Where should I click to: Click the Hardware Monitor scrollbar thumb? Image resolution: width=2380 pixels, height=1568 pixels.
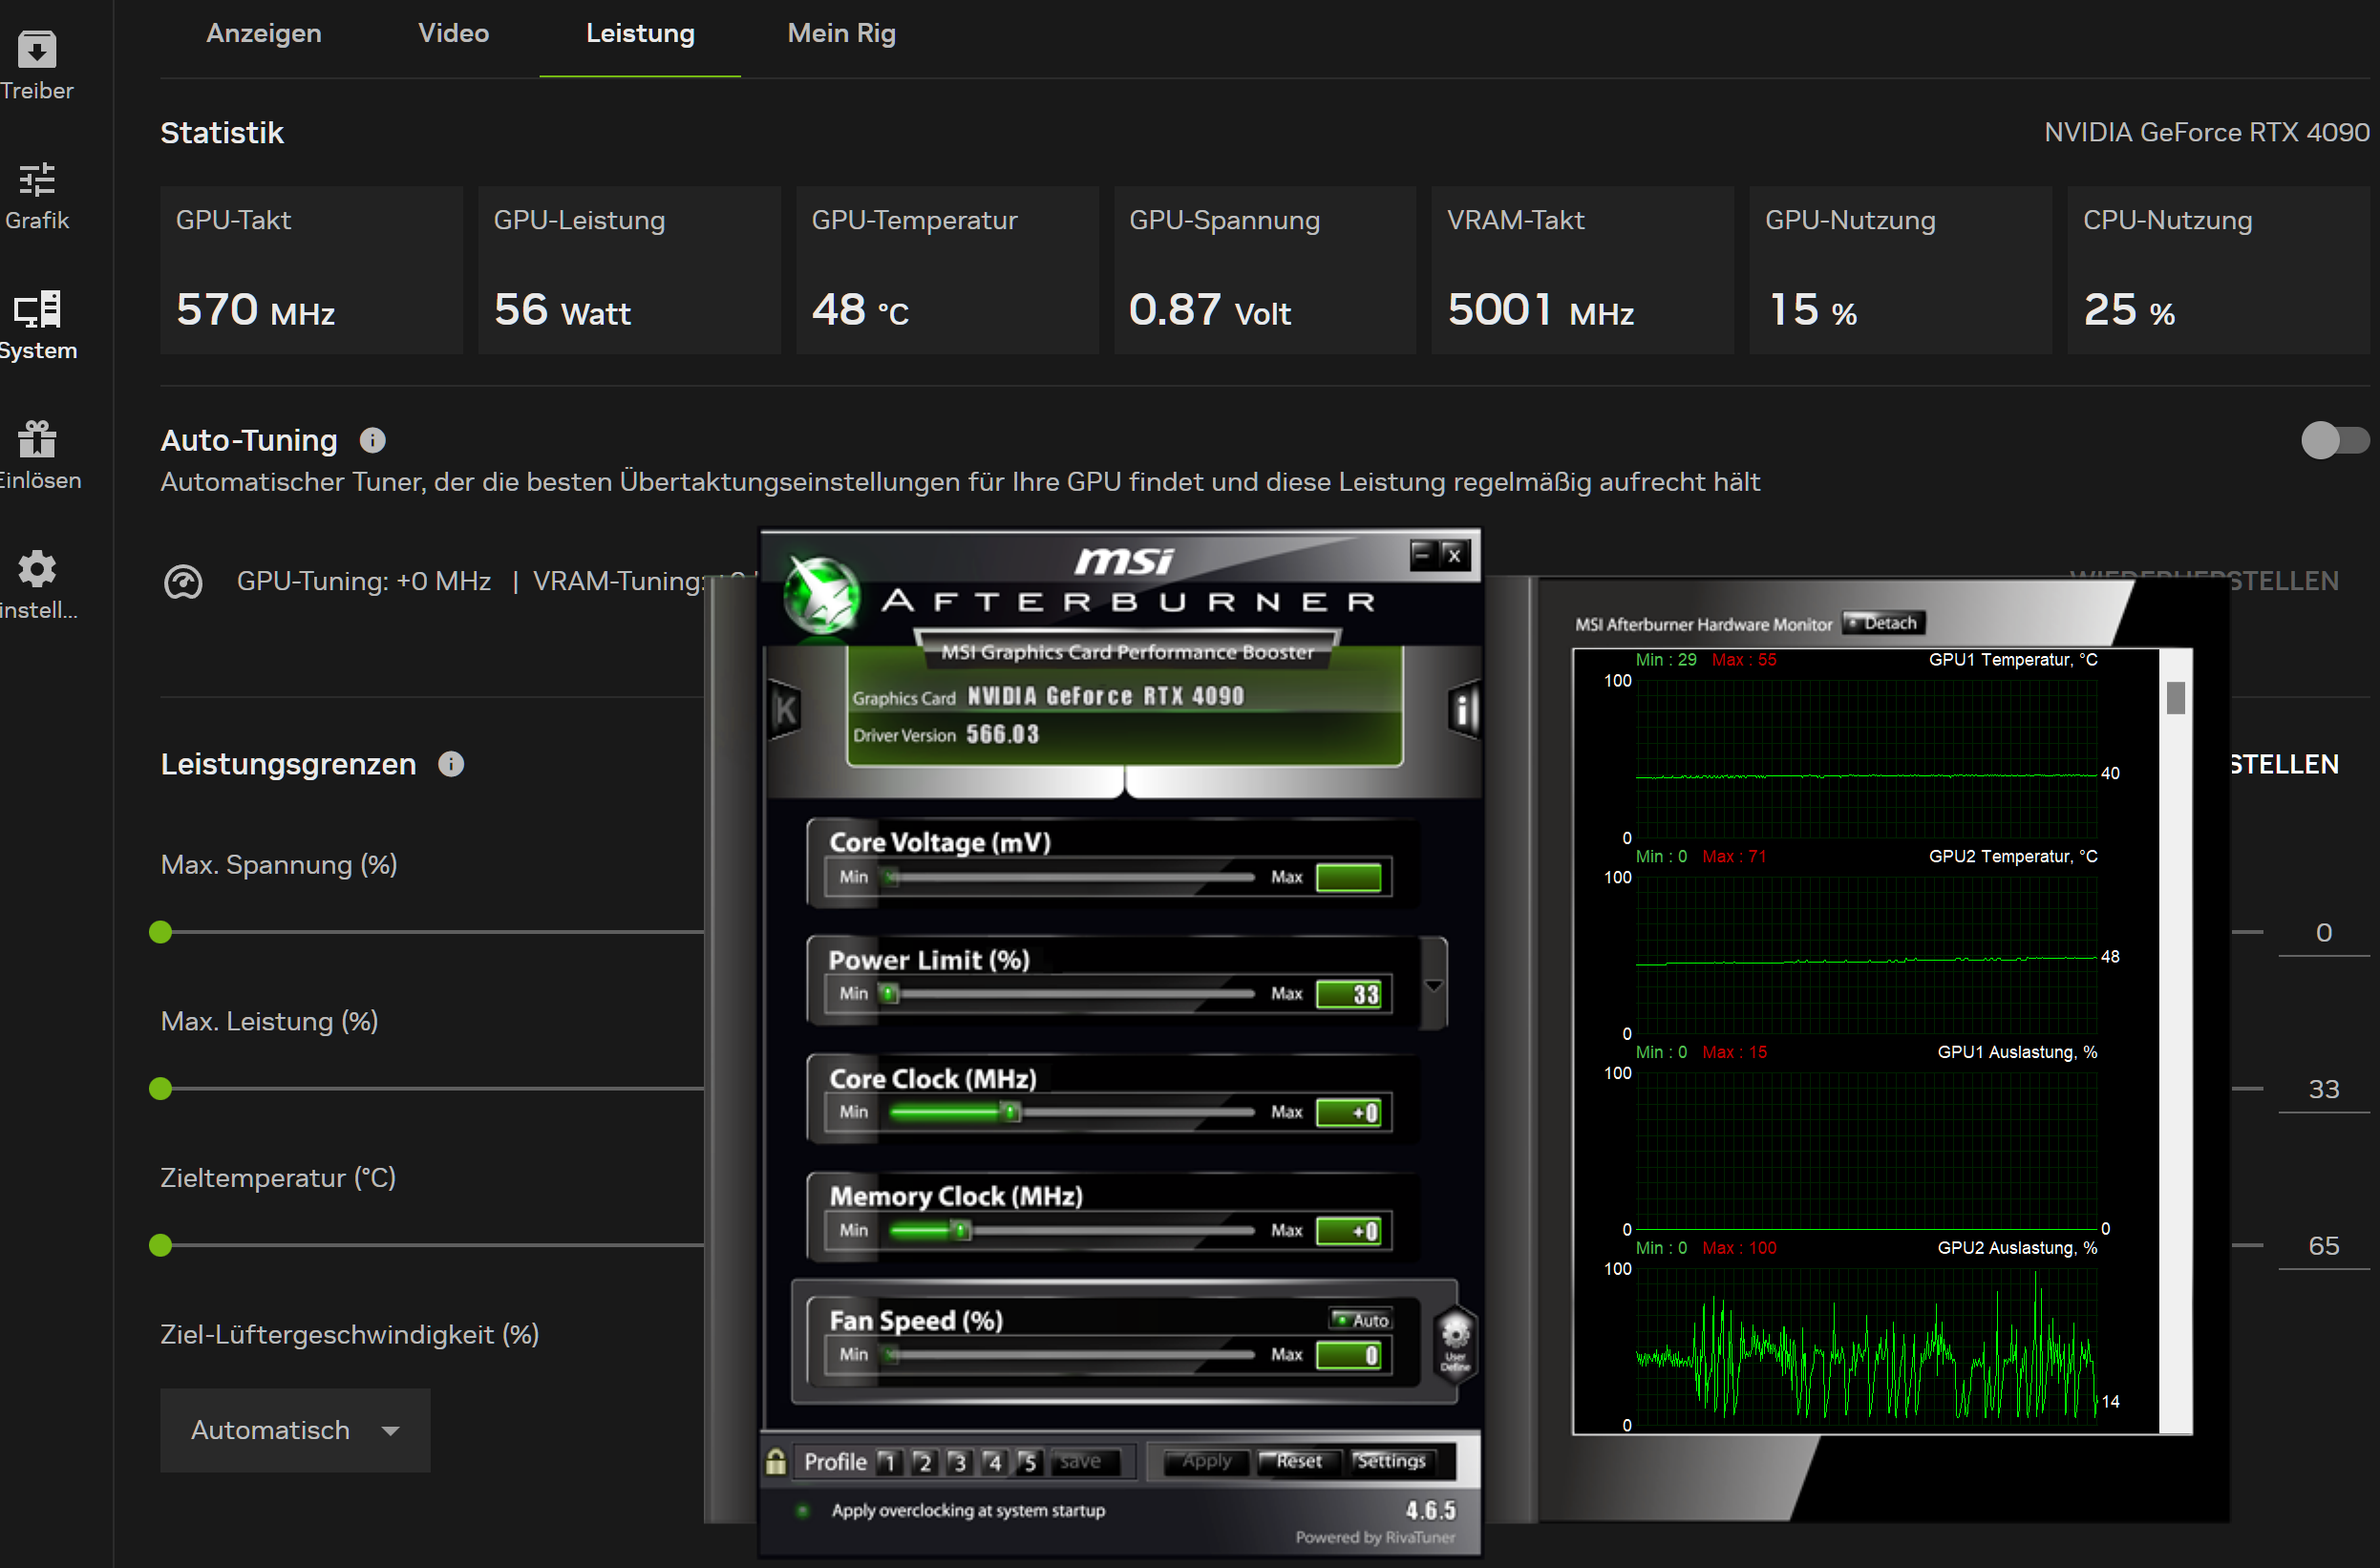(2176, 697)
